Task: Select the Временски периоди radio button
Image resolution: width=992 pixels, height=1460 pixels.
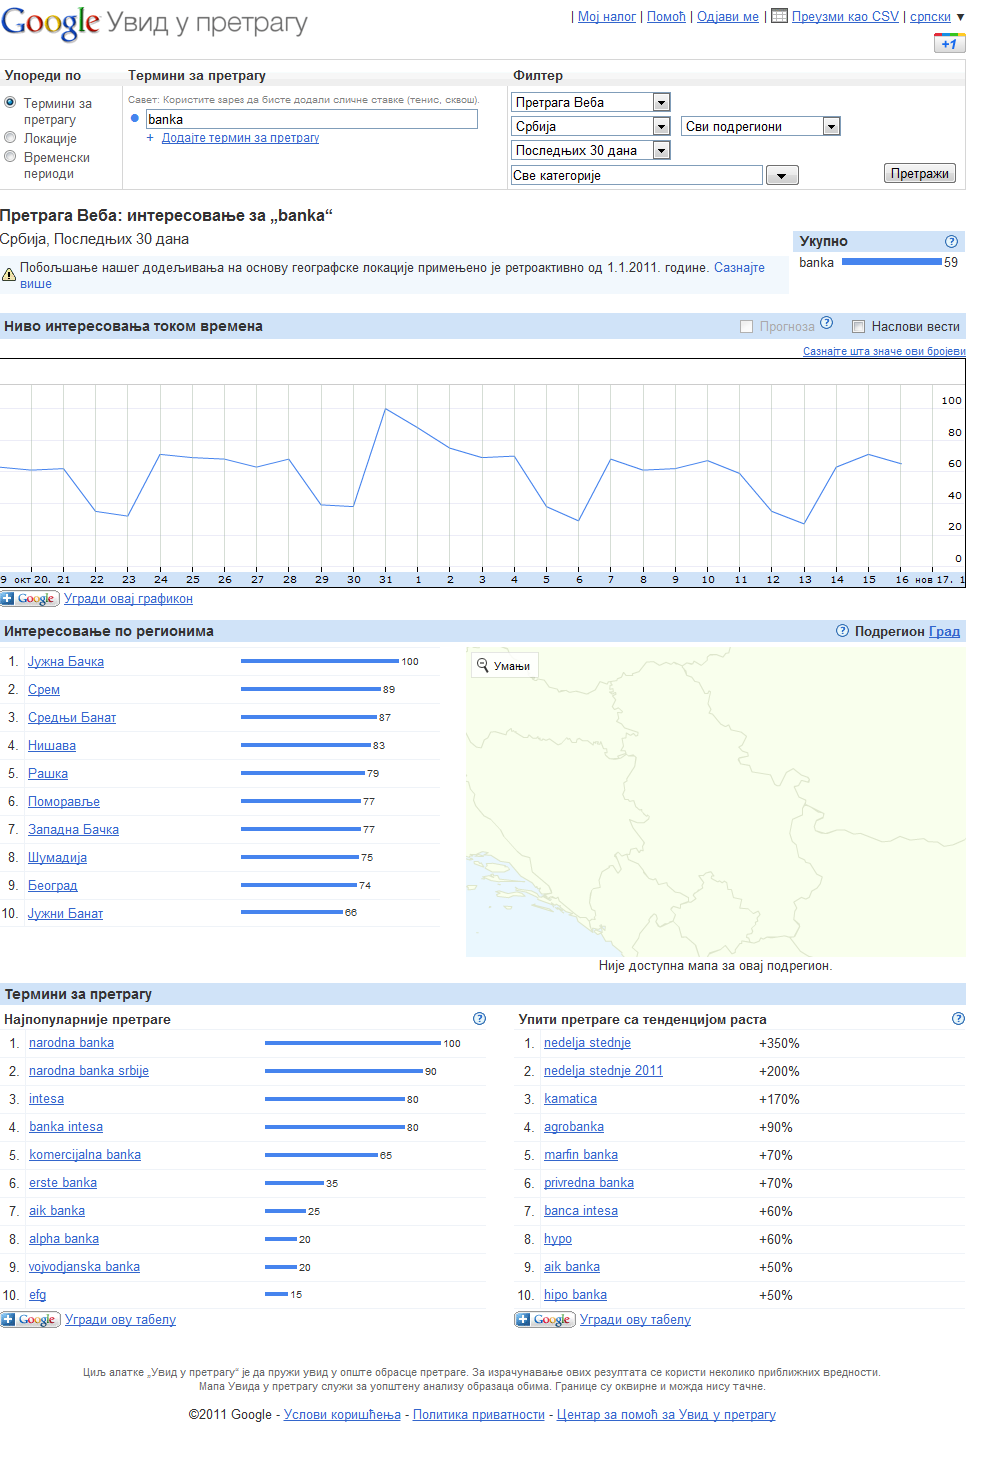Action: pyautogui.click(x=10, y=156)
